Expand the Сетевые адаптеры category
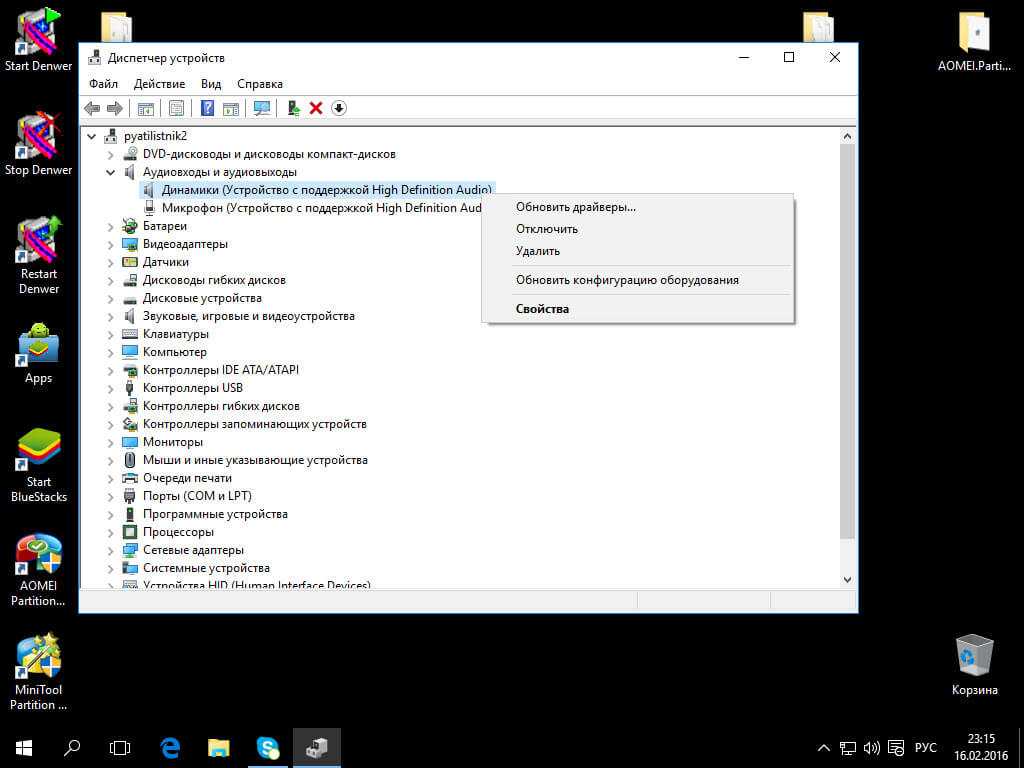Image resolution: width=1024 pixels, height=768 pixels. point(111,550)
